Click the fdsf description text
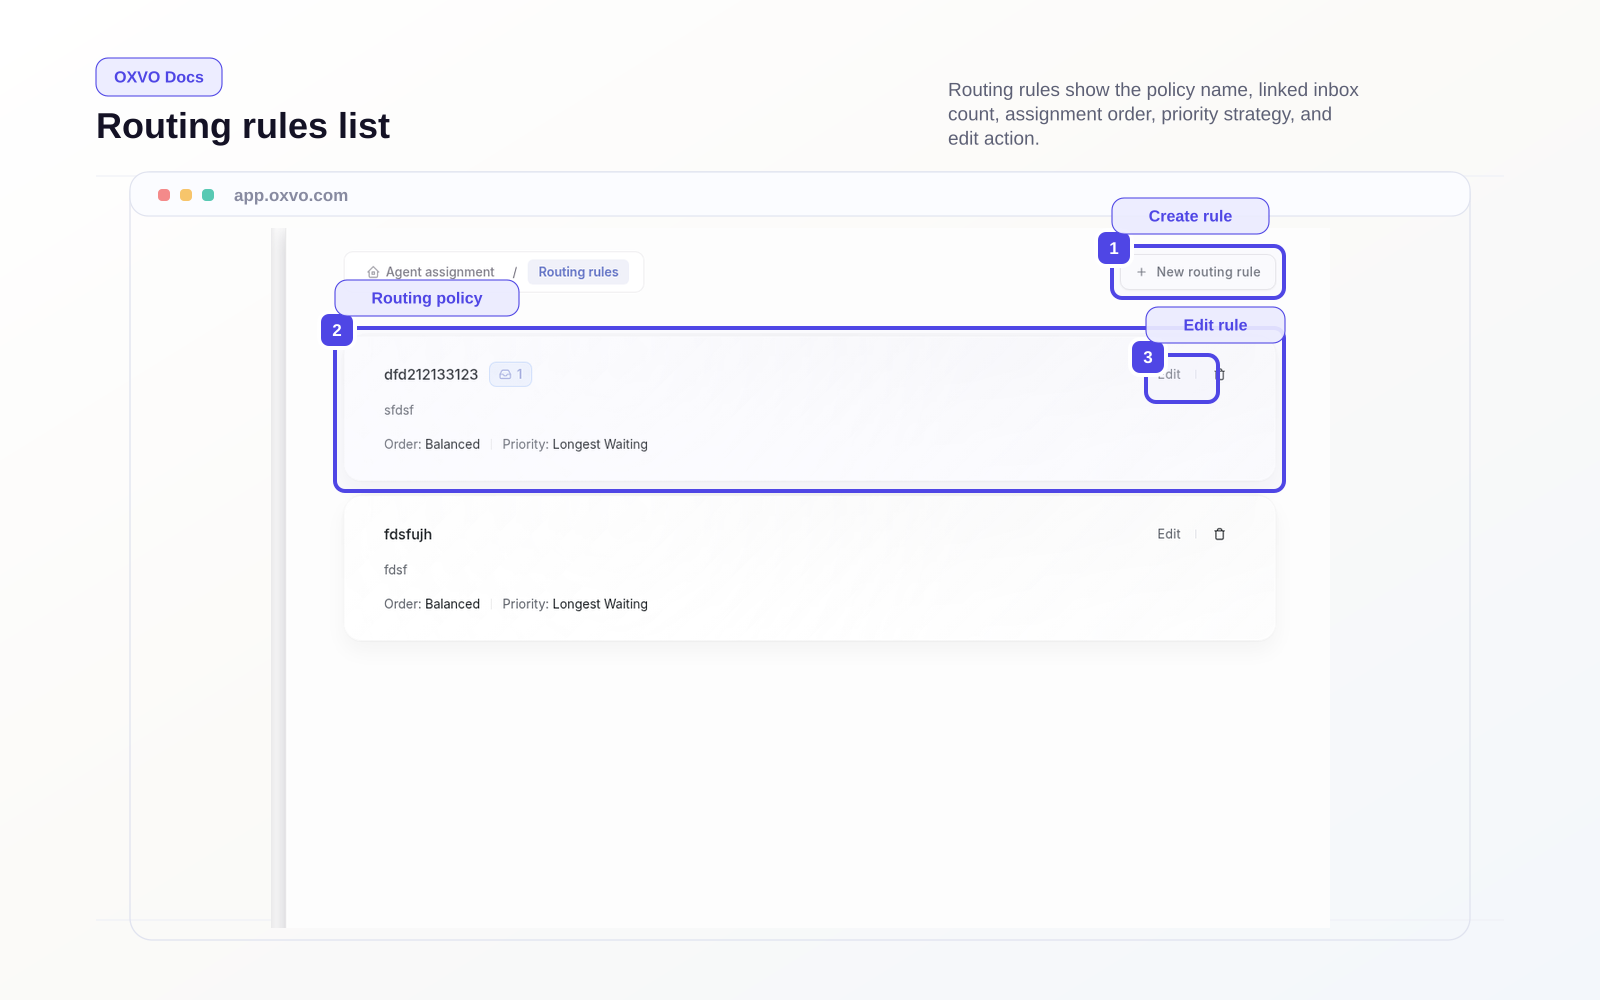Viewport: 1600px width, 1000px height. [396, 570]
